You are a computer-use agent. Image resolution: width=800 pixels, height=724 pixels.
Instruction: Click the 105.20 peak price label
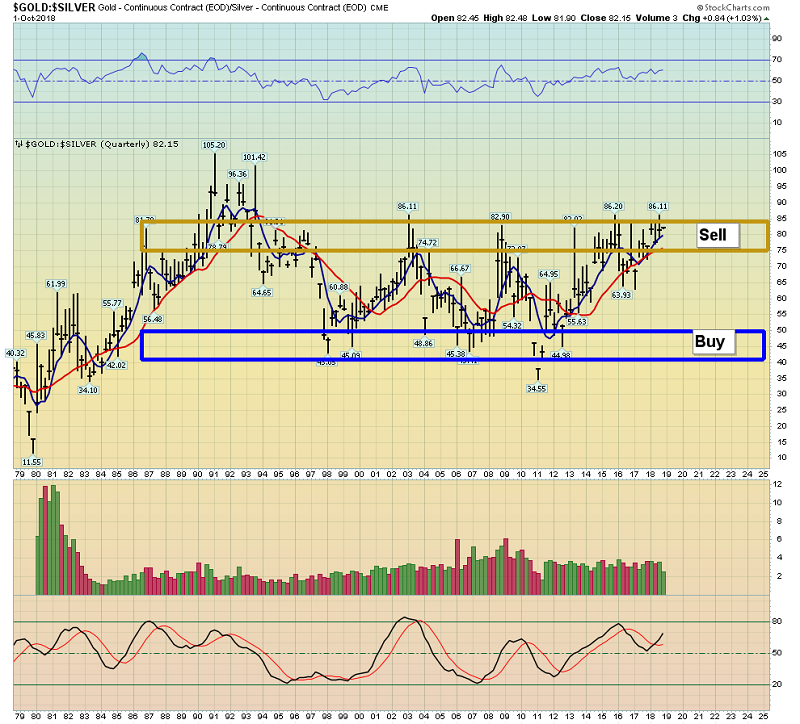[x=214, y=145]
